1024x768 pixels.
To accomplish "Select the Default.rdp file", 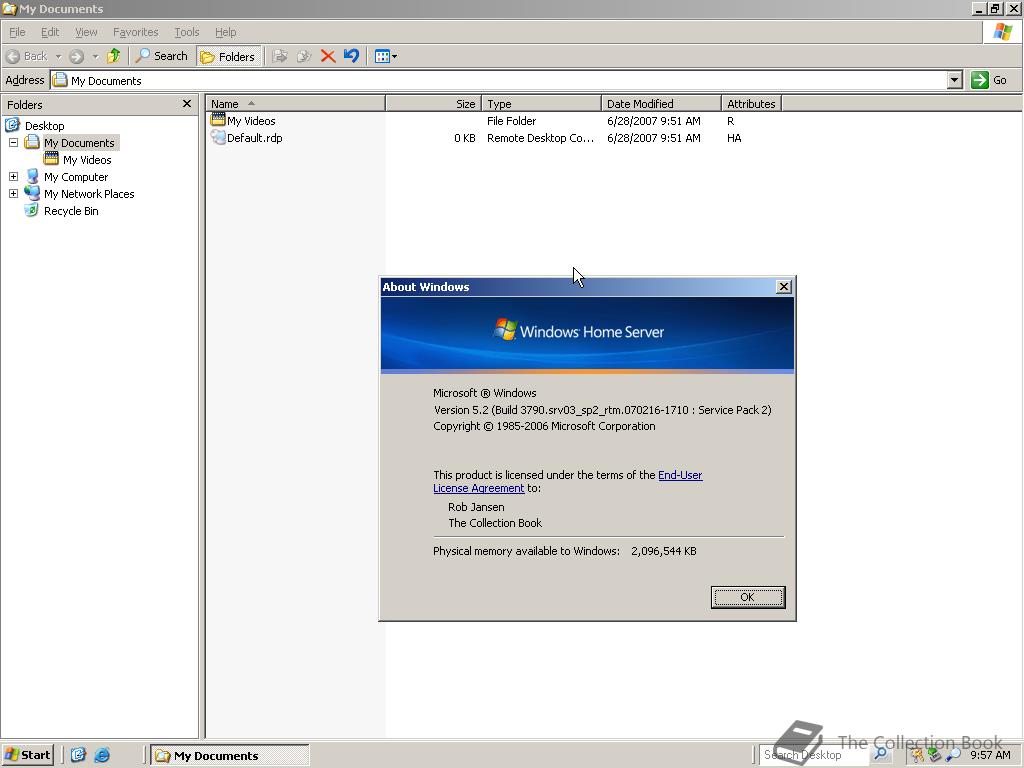I will (255, 138).
